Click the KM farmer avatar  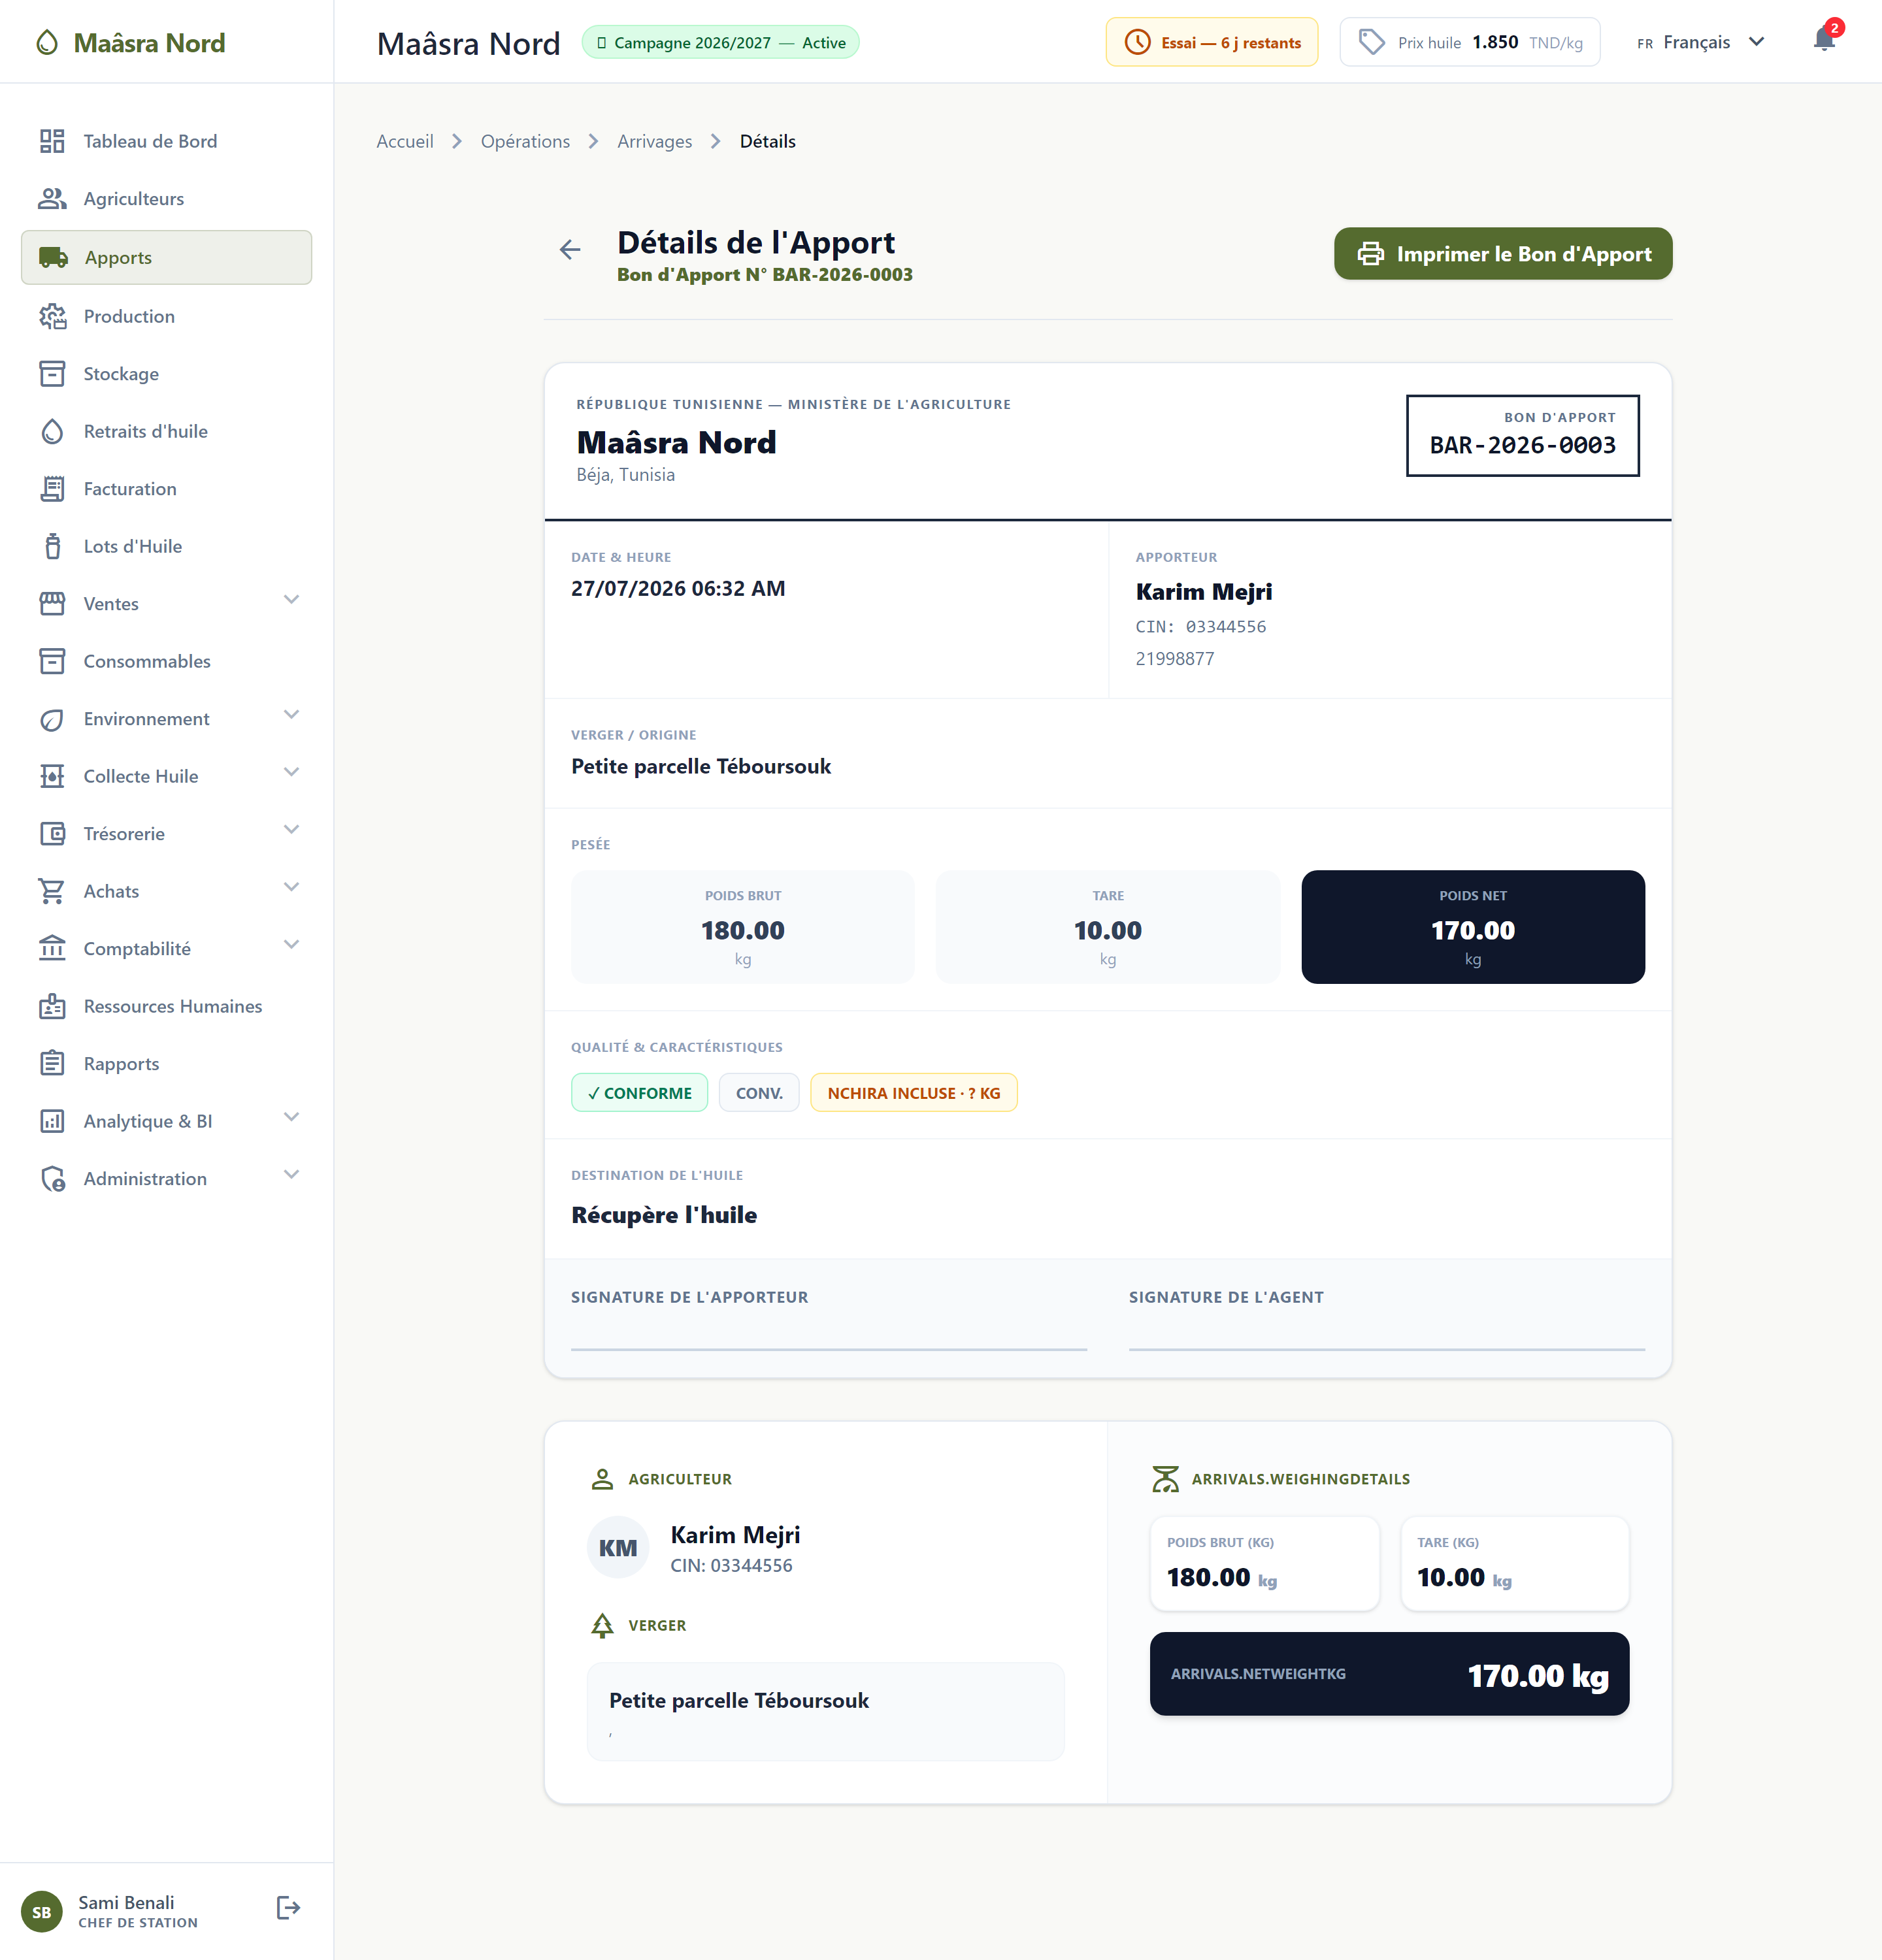click(x=618, y=1548)
